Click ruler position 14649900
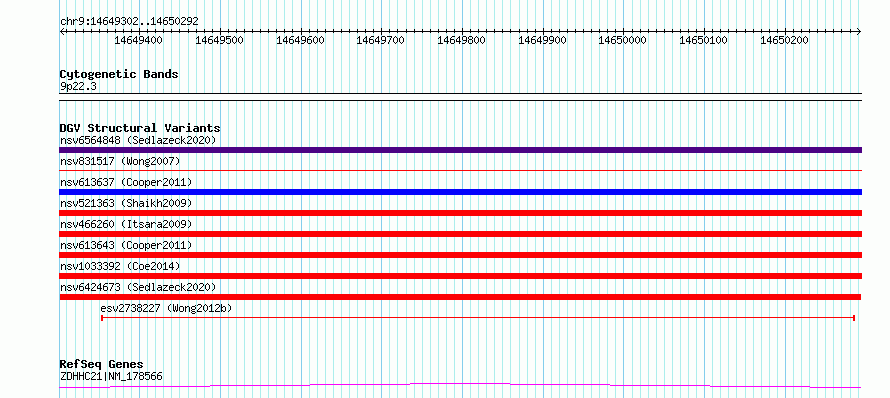Viewport: 890px width, 398px height. [543, 40]
